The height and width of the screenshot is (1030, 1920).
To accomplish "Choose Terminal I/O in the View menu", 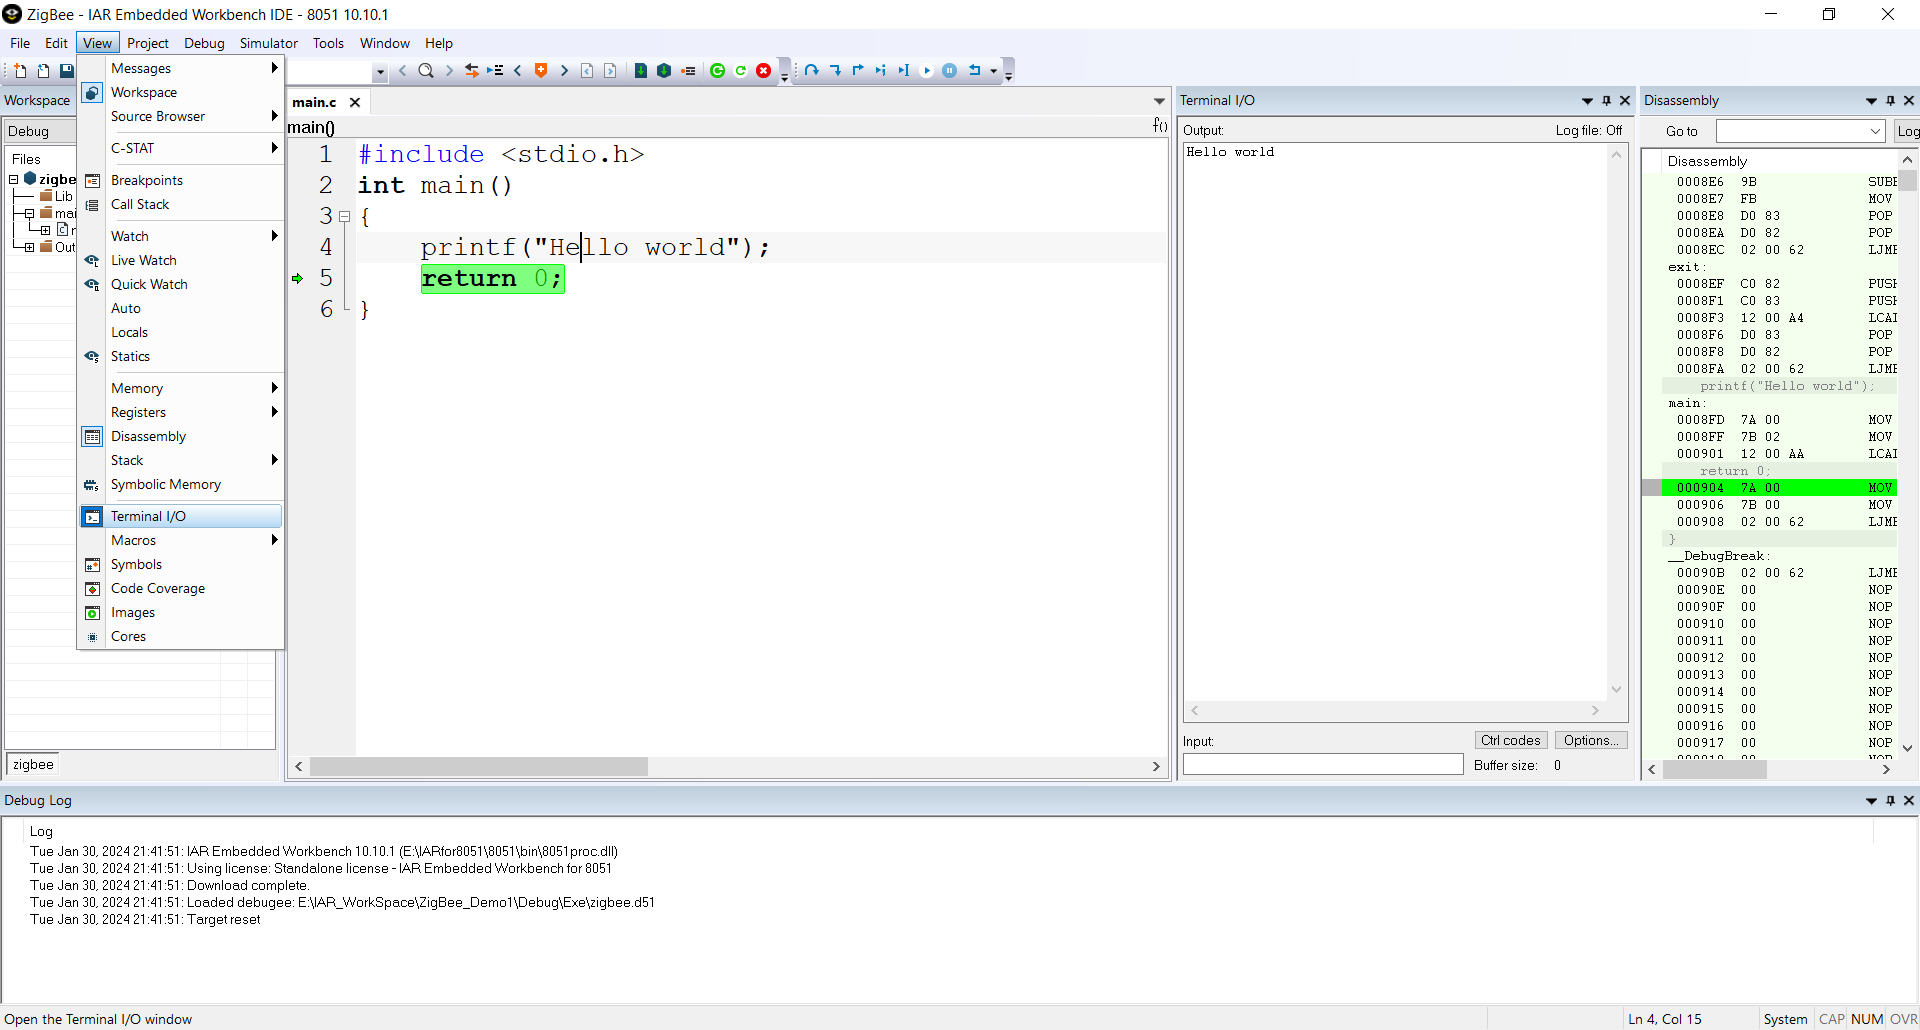I will coord(181,516).
